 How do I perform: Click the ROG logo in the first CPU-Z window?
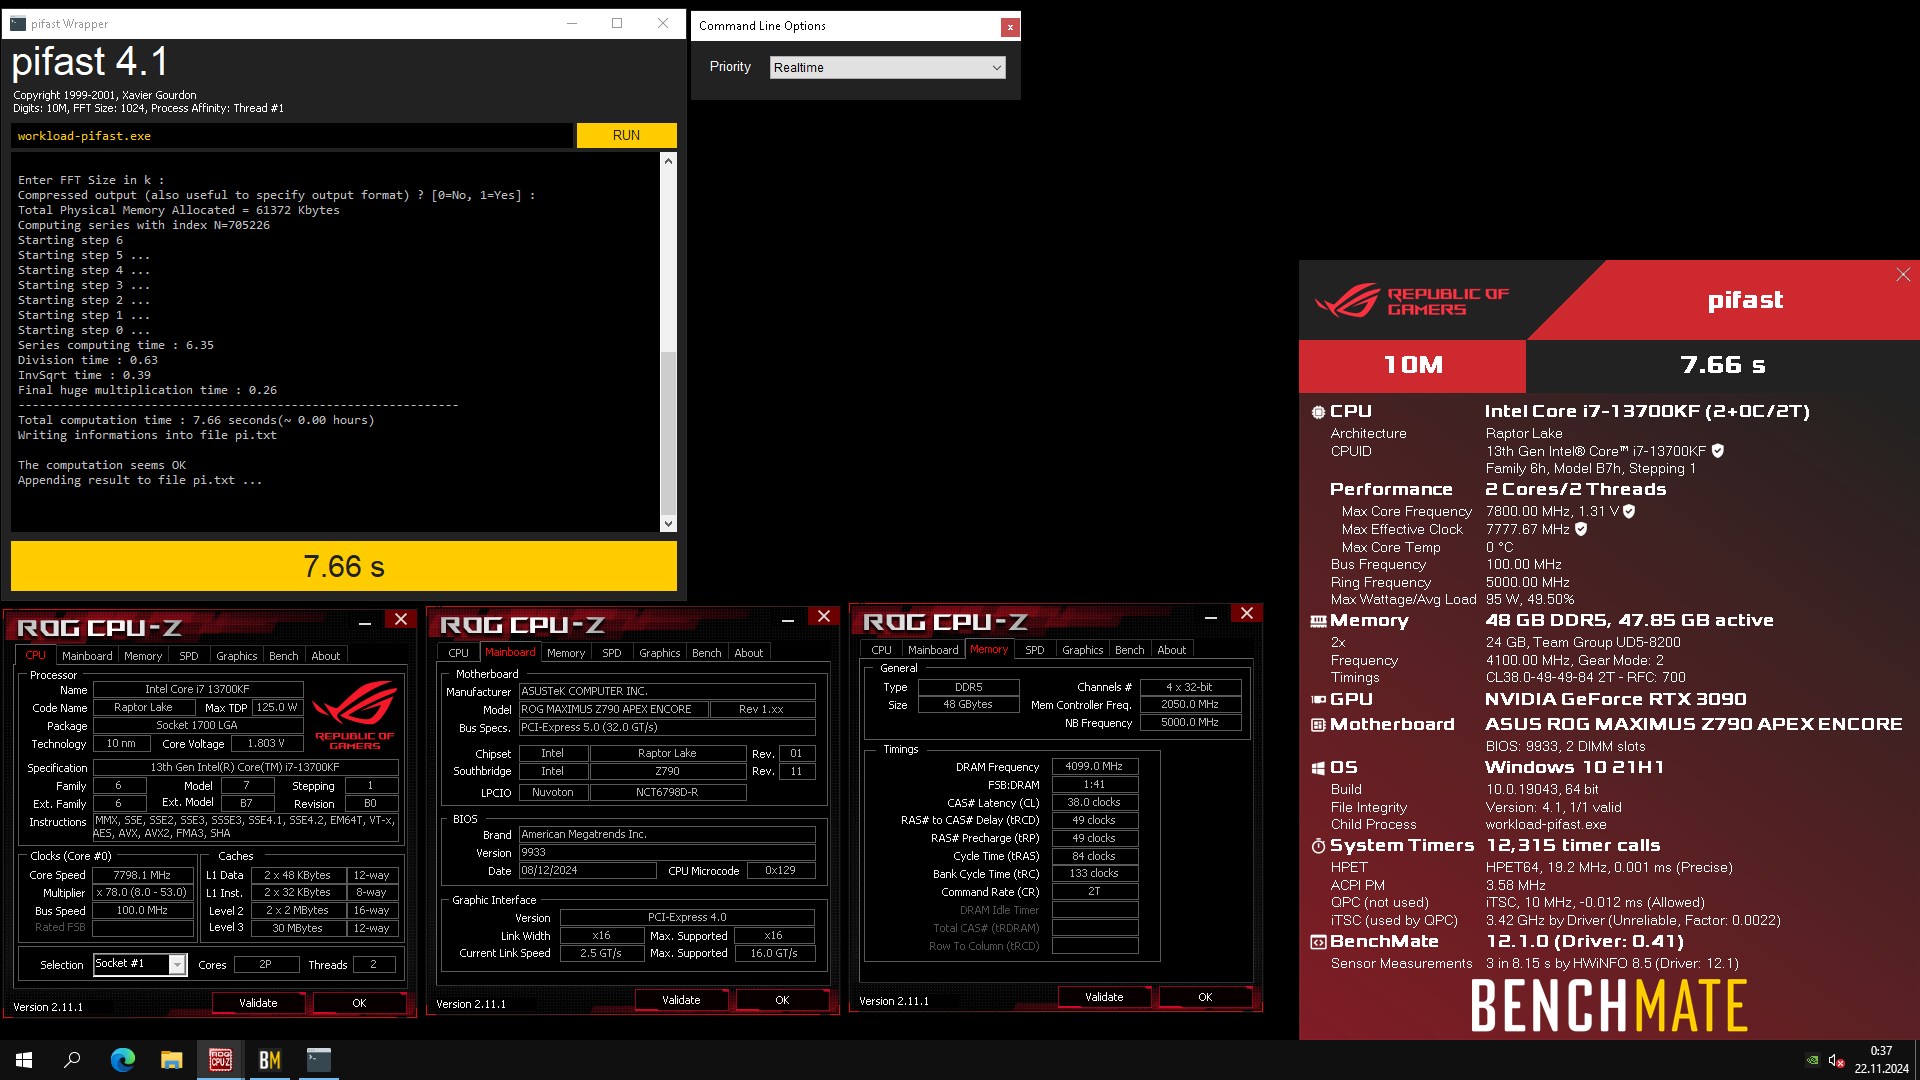(x=354, y=714)
